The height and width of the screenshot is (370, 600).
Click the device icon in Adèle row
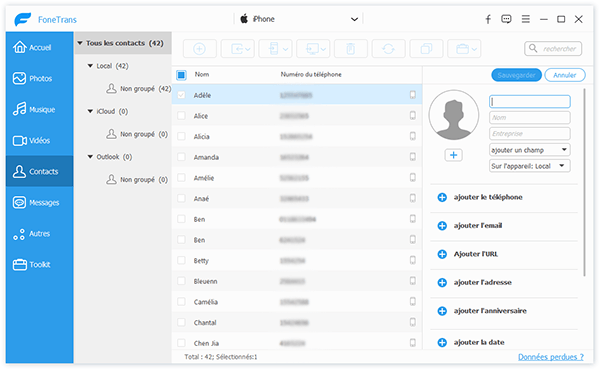coord(412,95)
